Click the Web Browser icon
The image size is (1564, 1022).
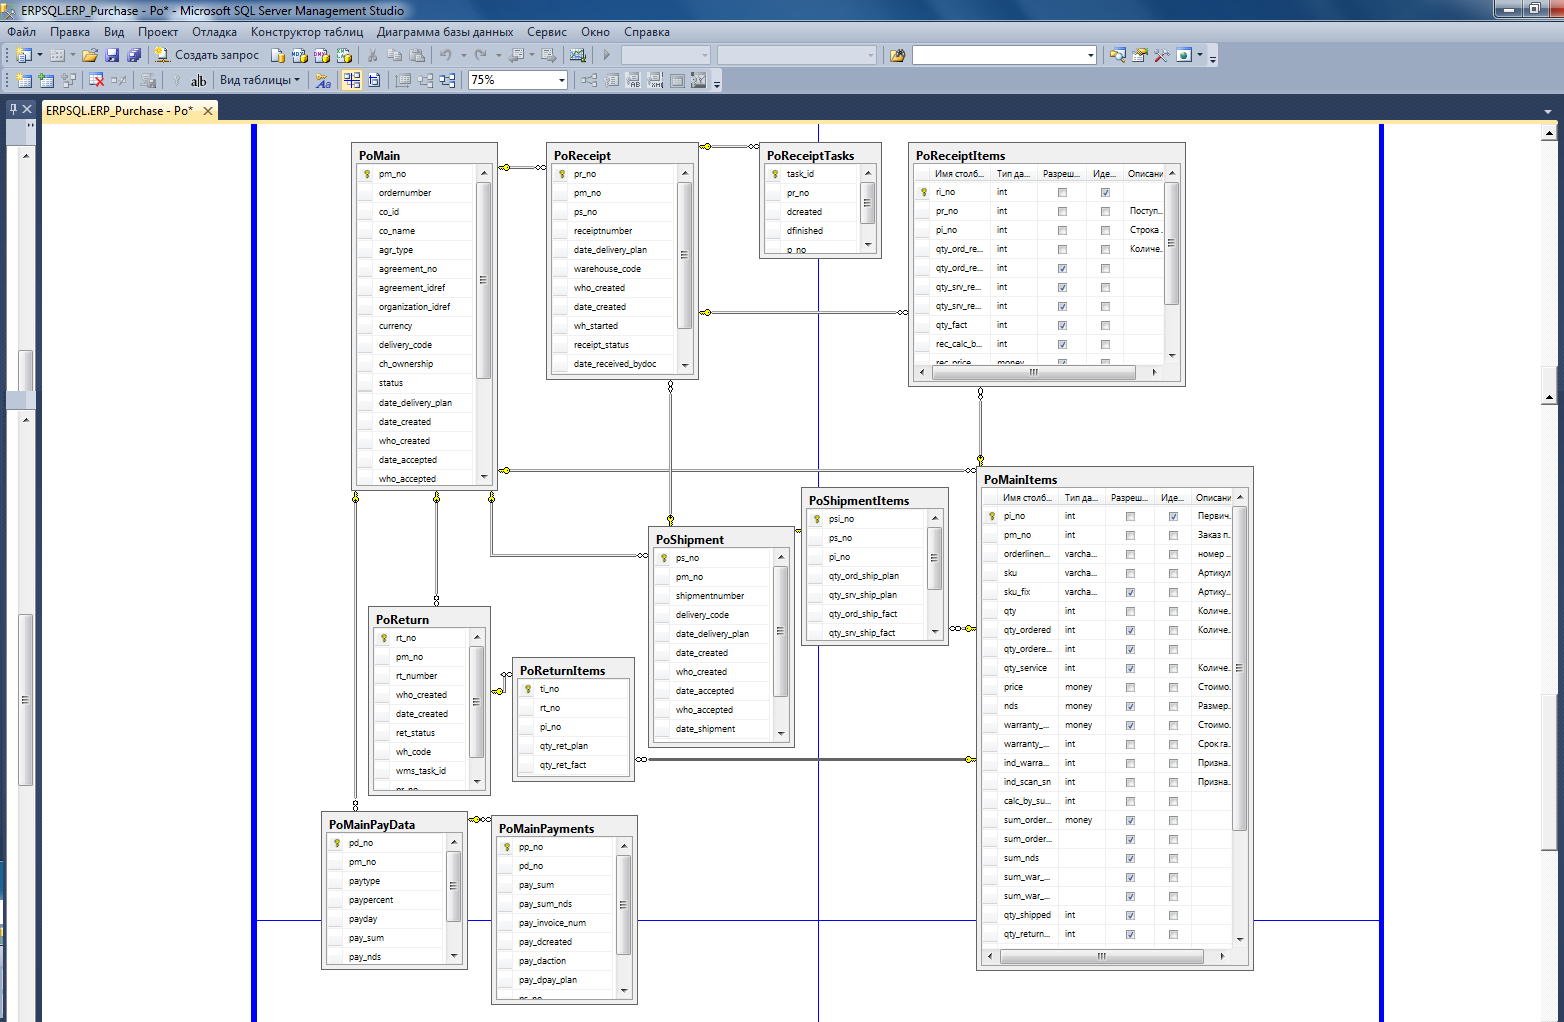1184,55
